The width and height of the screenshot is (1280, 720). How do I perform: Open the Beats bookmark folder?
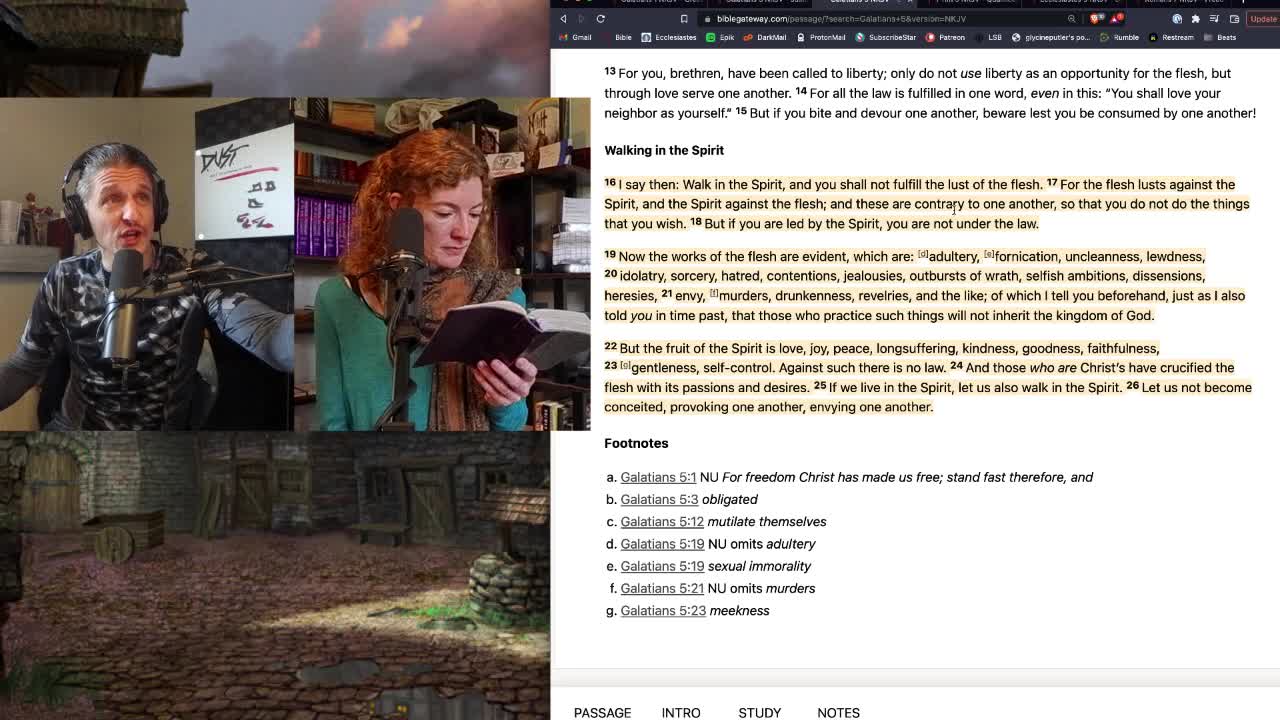point(1221,38)
